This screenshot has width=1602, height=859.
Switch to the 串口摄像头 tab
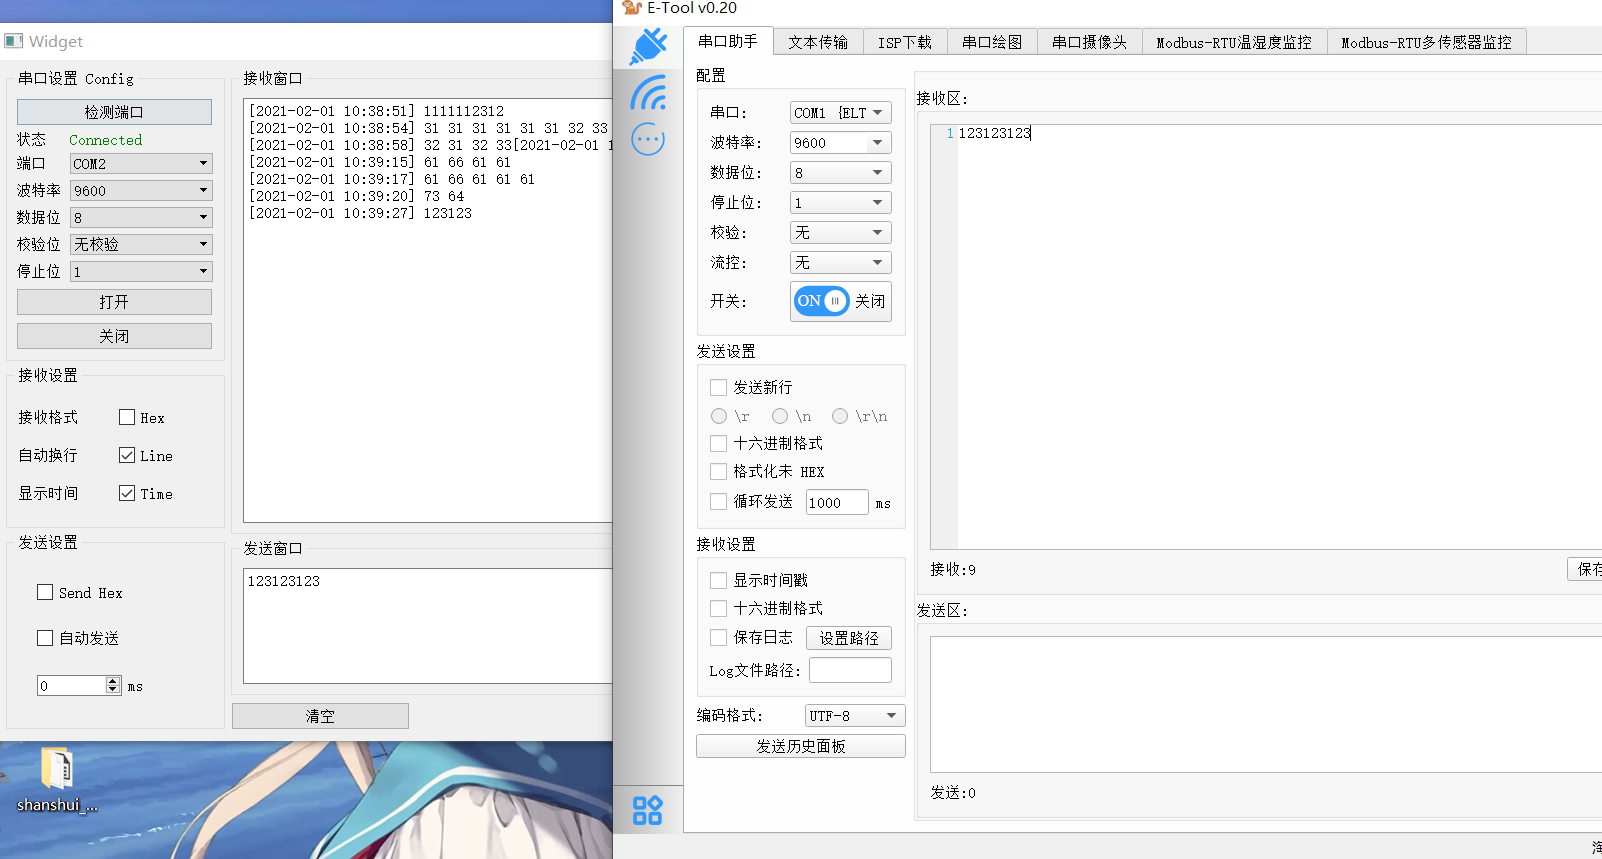pos(1089,42)
